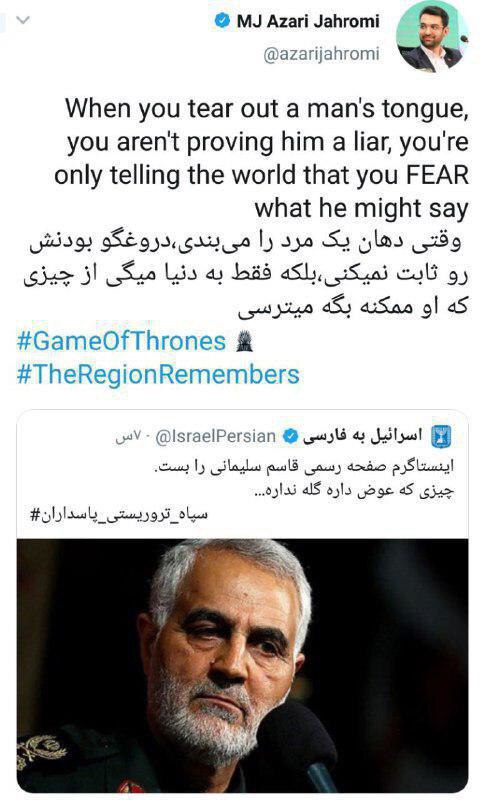Click the Israel emblem avatar in quoted tweet
Image resolution: width=485 pixels, height=800 pixels.
(x=442, y=436)
